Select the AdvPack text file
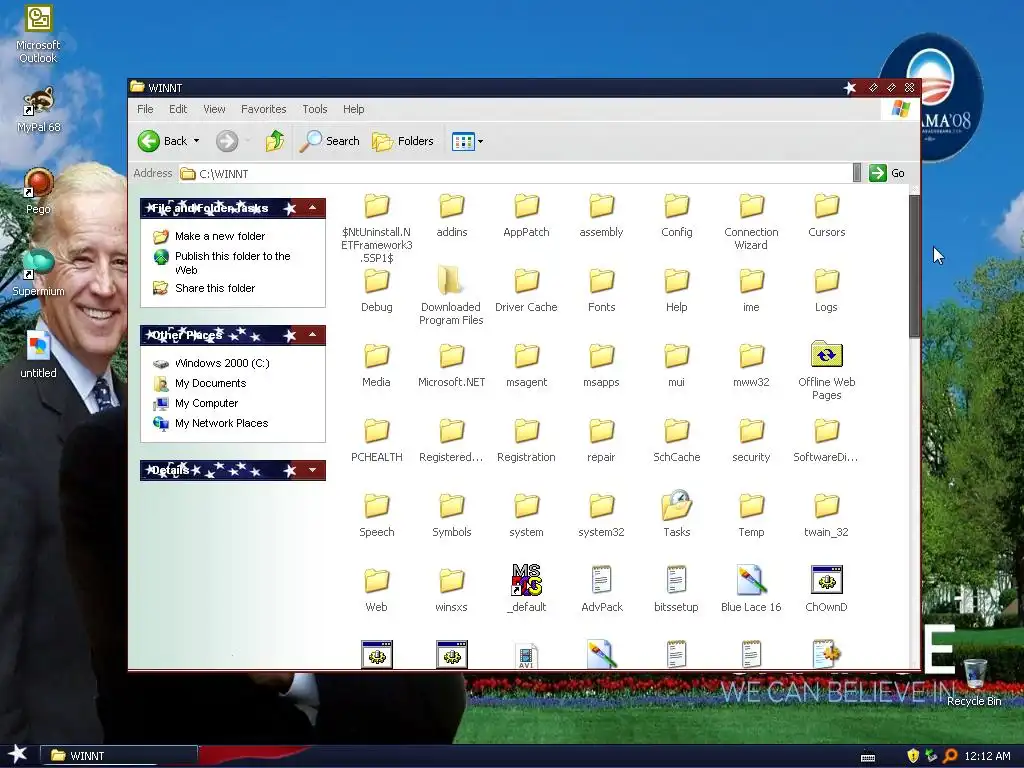The width and height of the screenshot is (1024, 768). click(x=601, y=588)
